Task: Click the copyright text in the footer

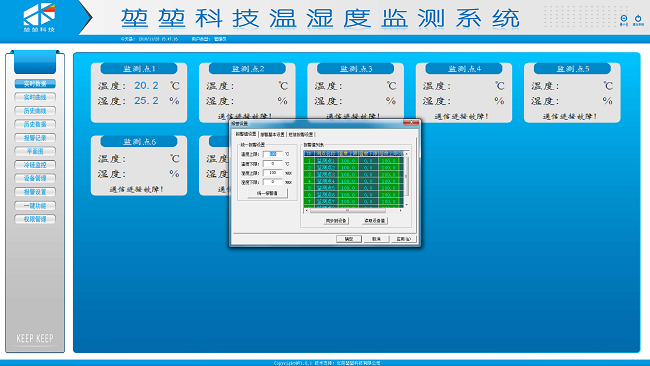Action: [x=327, y=363]
